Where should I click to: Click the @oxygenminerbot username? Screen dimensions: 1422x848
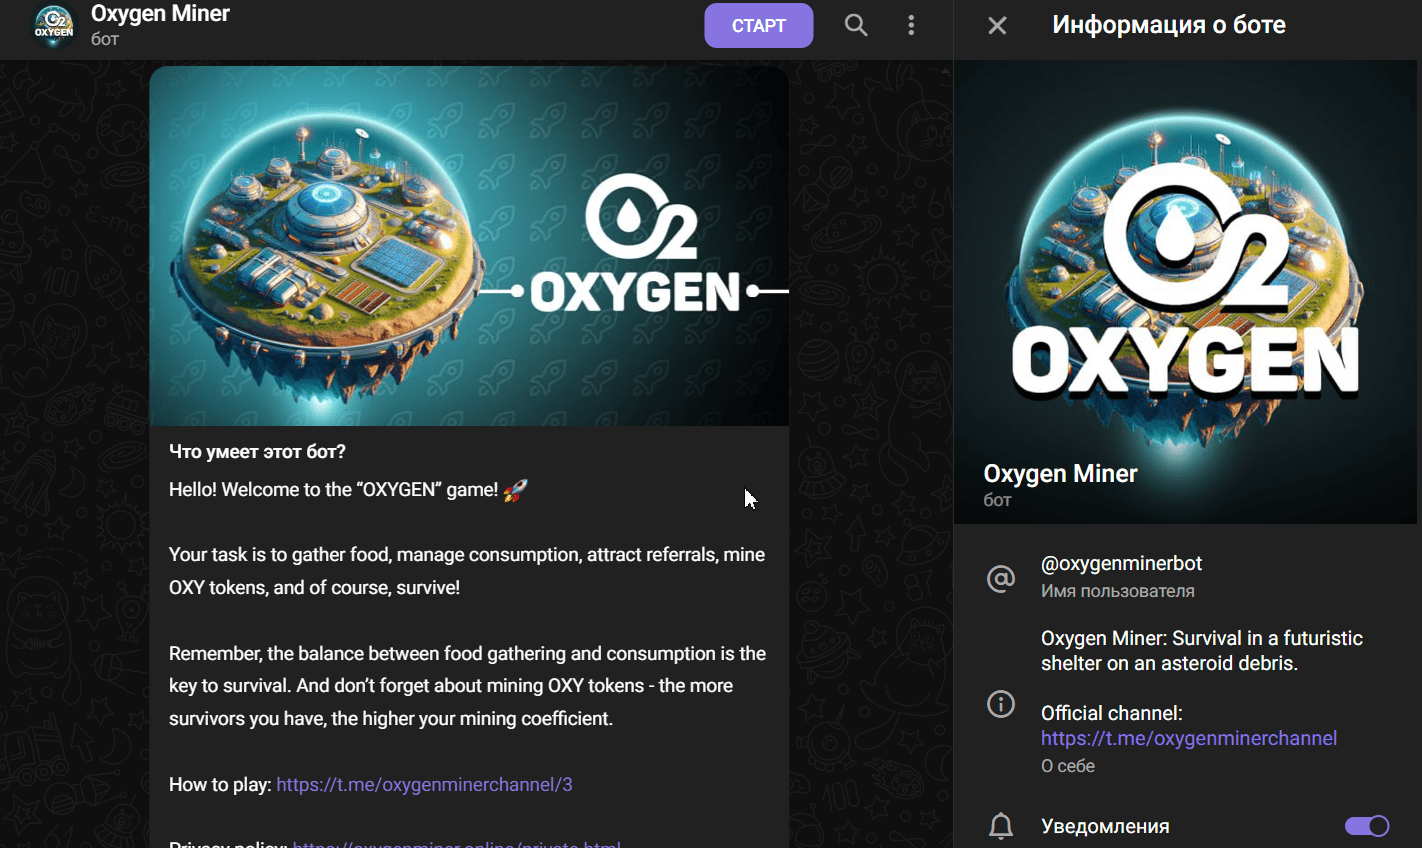1121,563
